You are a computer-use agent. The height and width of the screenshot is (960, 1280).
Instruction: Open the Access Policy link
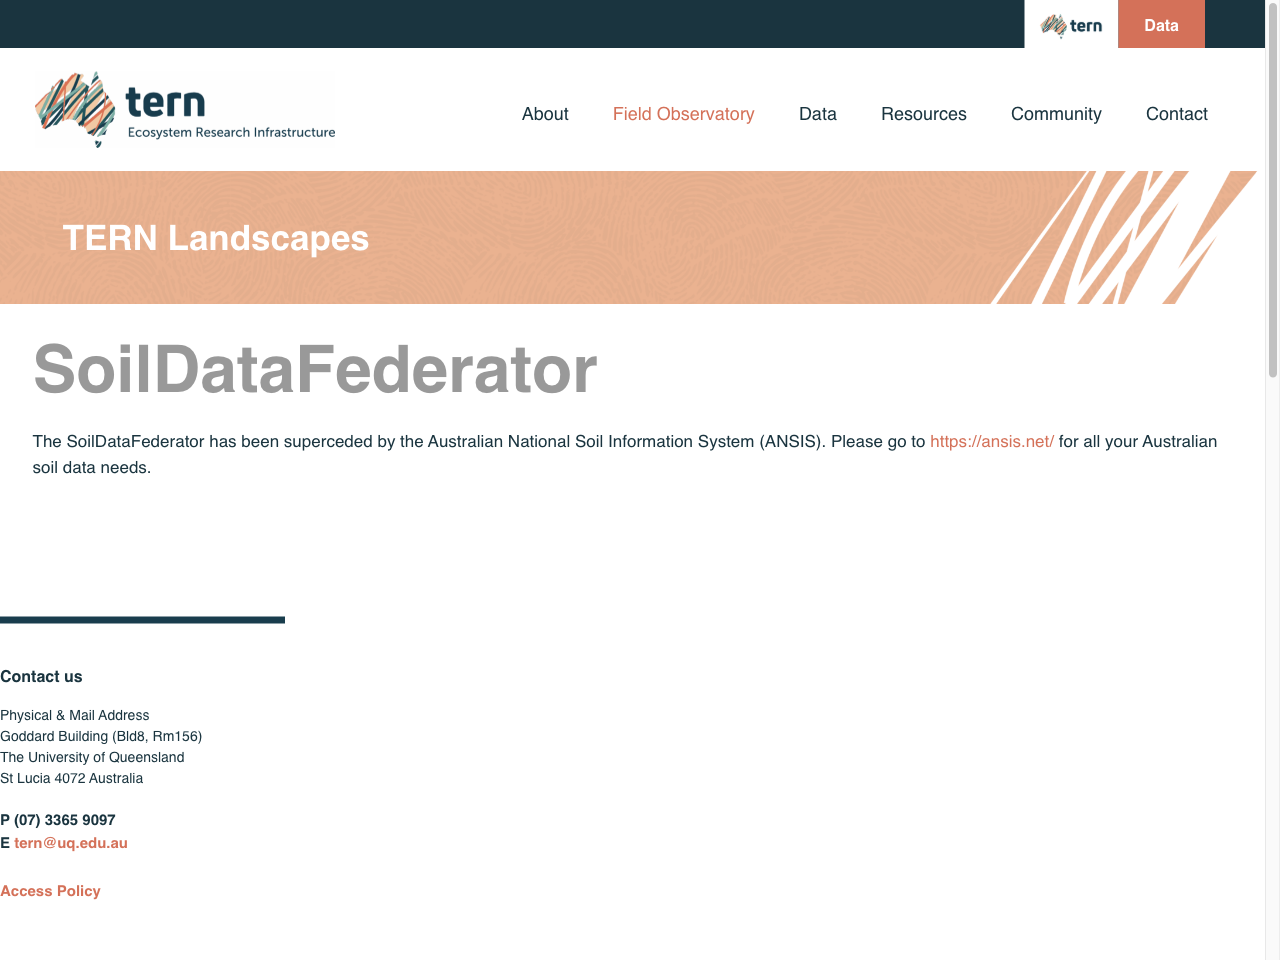50,891
